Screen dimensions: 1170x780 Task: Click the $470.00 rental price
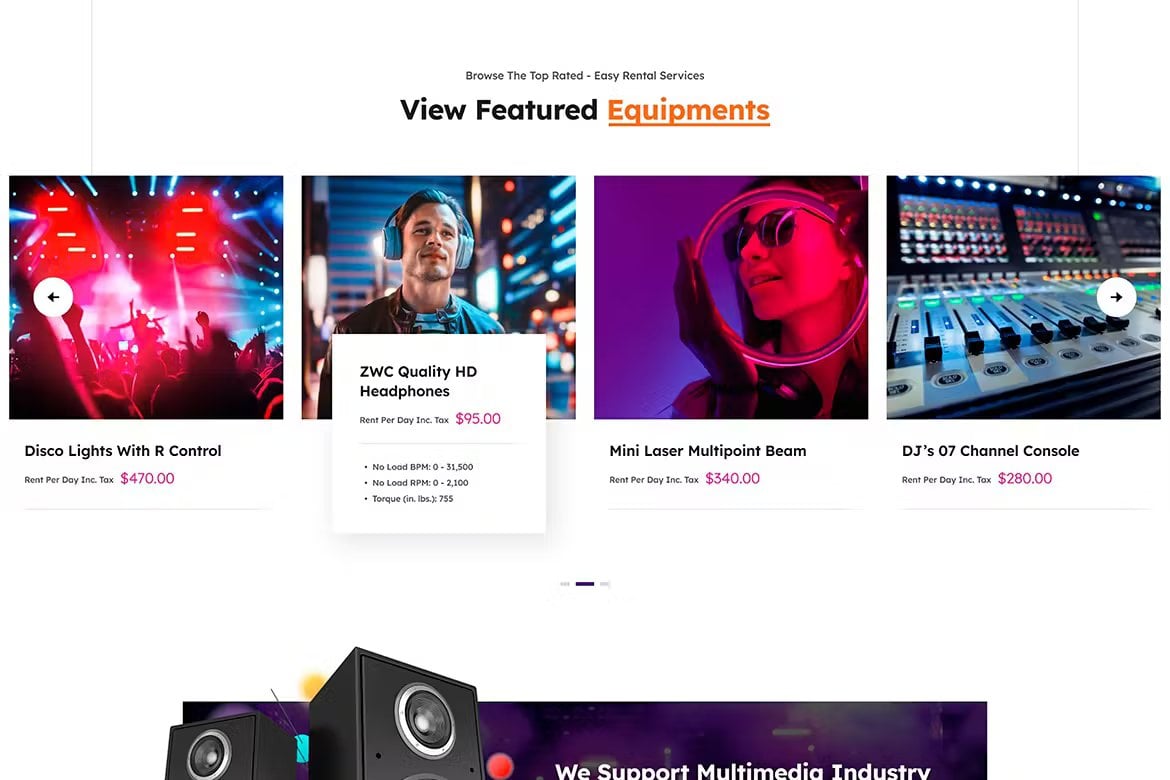click(x=147, y=478)
